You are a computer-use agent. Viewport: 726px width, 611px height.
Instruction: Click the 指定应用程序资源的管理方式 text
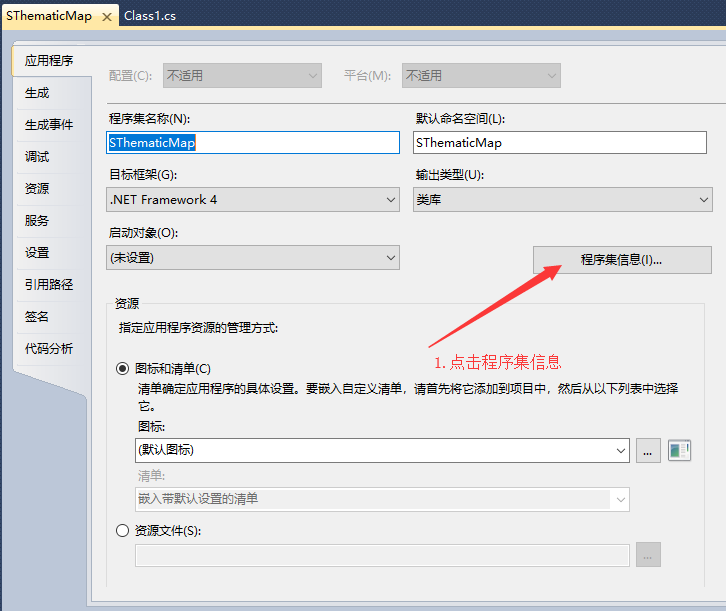click(x=198, y=328)
